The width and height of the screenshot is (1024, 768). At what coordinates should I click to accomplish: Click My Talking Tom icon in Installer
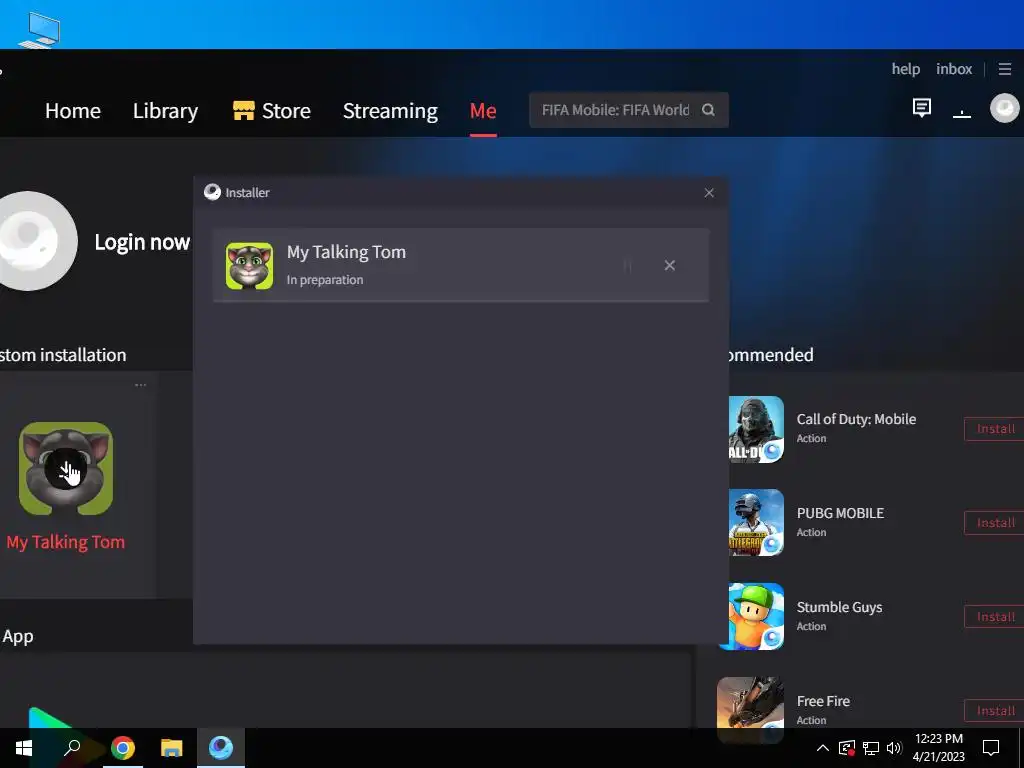(x=249, y=266)
